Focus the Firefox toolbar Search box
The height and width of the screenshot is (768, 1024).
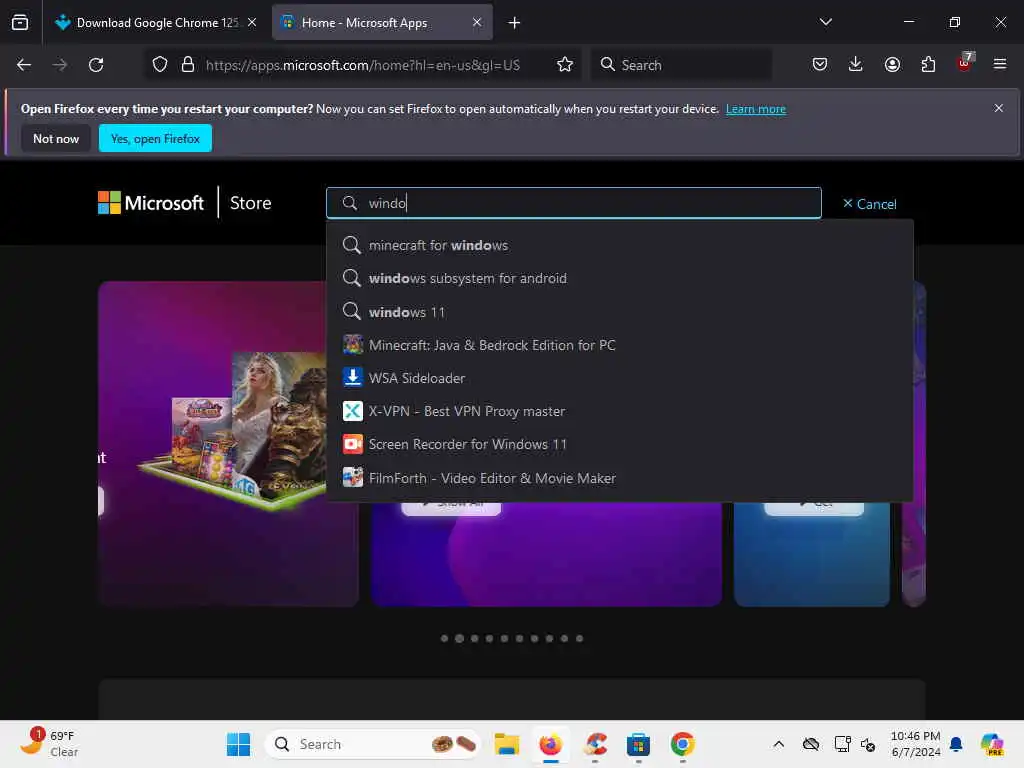(x=681, y=65)
